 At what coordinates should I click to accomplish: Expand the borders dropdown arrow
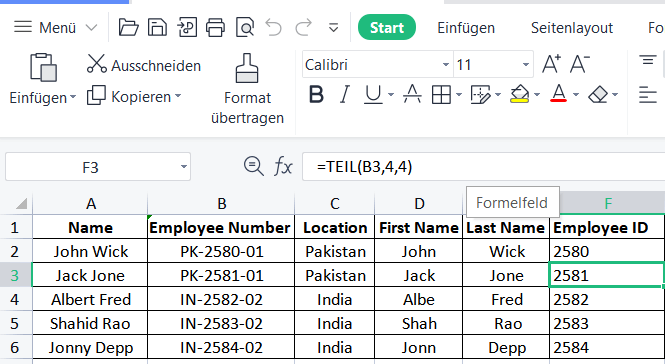459,95
